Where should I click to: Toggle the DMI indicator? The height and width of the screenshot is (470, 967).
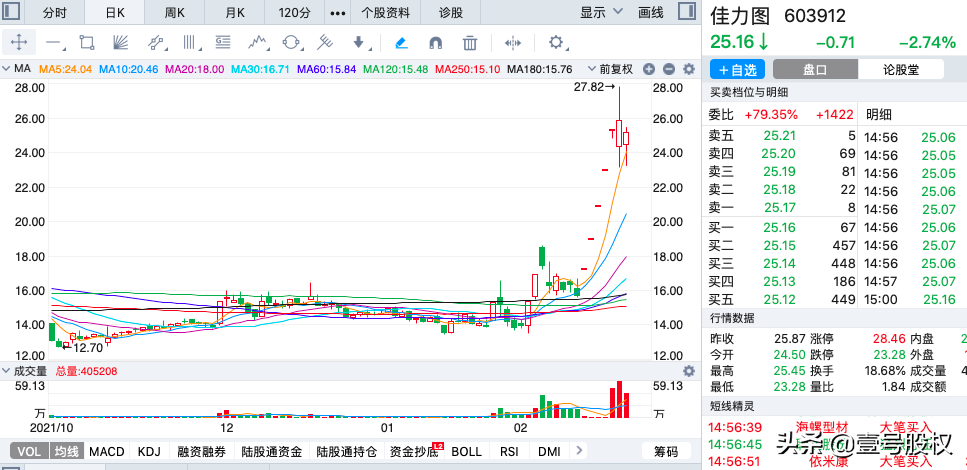pyautogui.click(x=549, y=451)
